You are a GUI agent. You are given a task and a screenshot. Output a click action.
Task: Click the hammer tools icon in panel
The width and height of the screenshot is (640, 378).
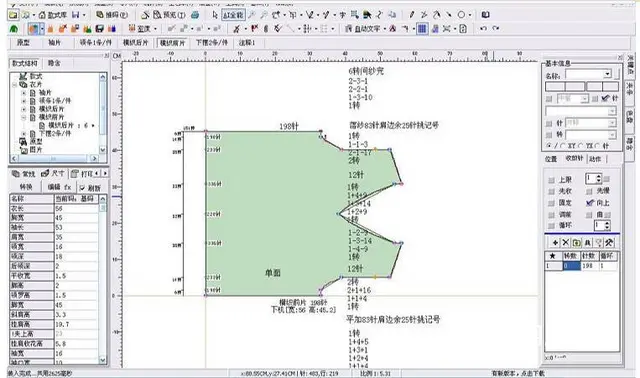609,242
